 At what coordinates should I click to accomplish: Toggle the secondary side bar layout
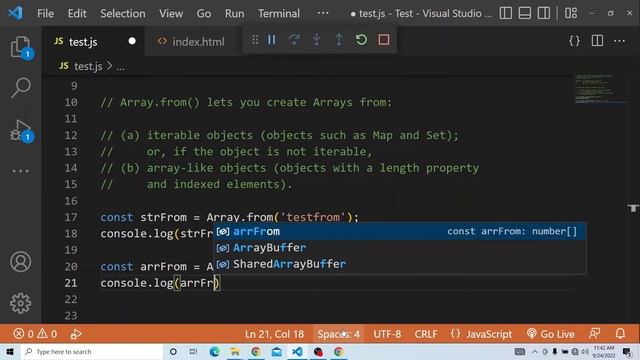544,13
